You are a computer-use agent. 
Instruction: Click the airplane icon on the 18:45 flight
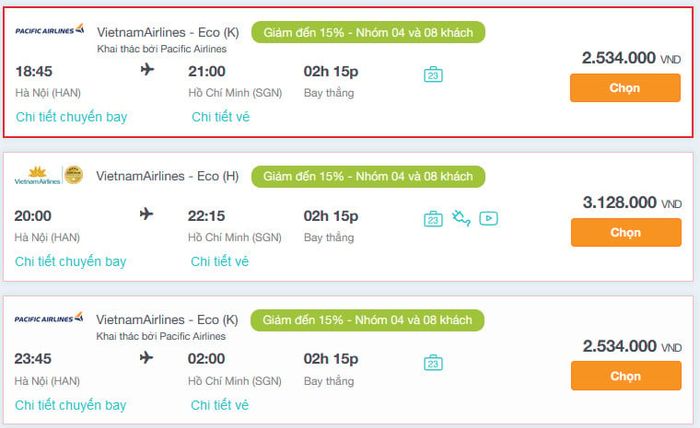pyautogui.click(x=147, y=70)
